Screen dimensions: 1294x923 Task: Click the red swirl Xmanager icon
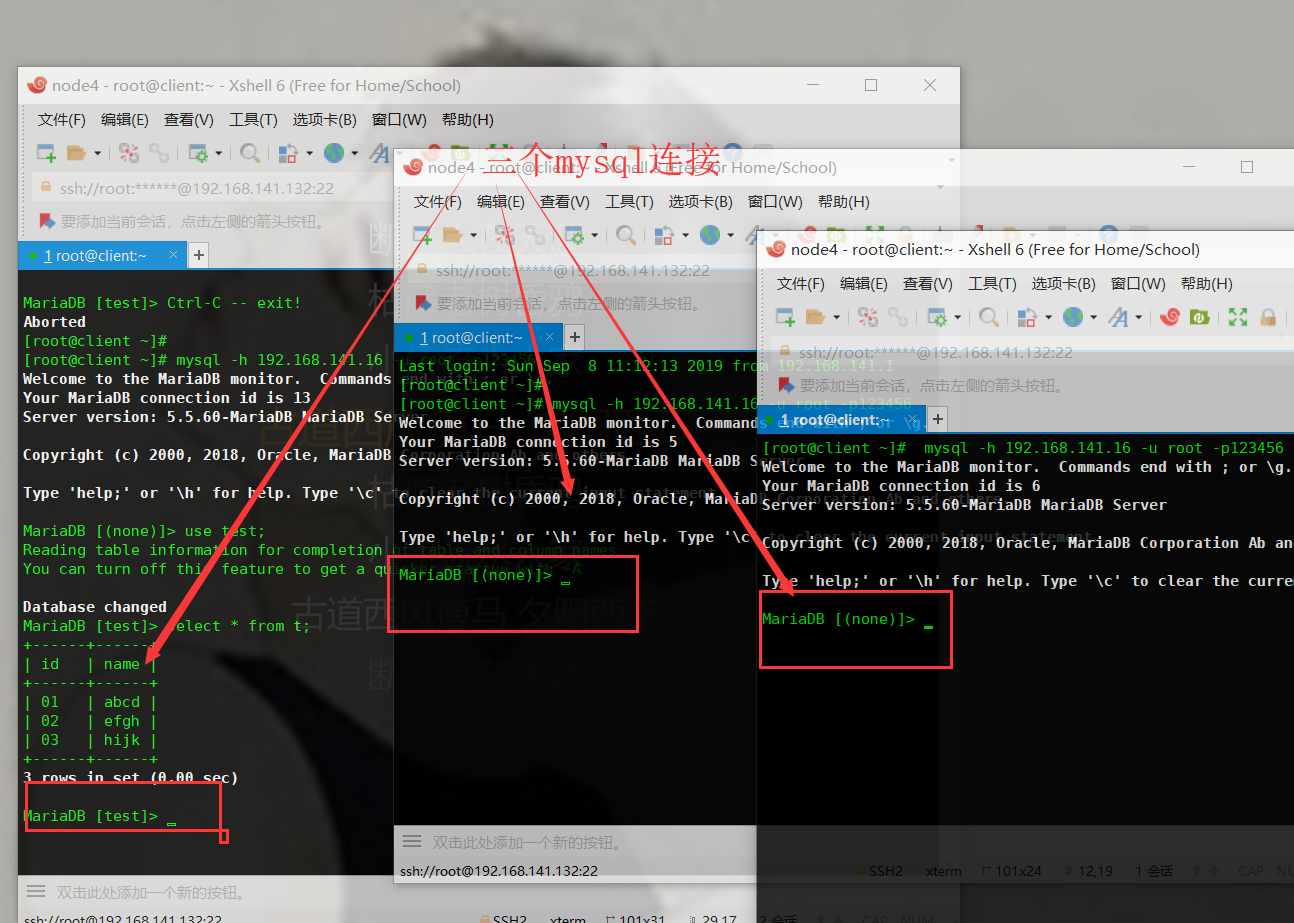click(1169, 317)
